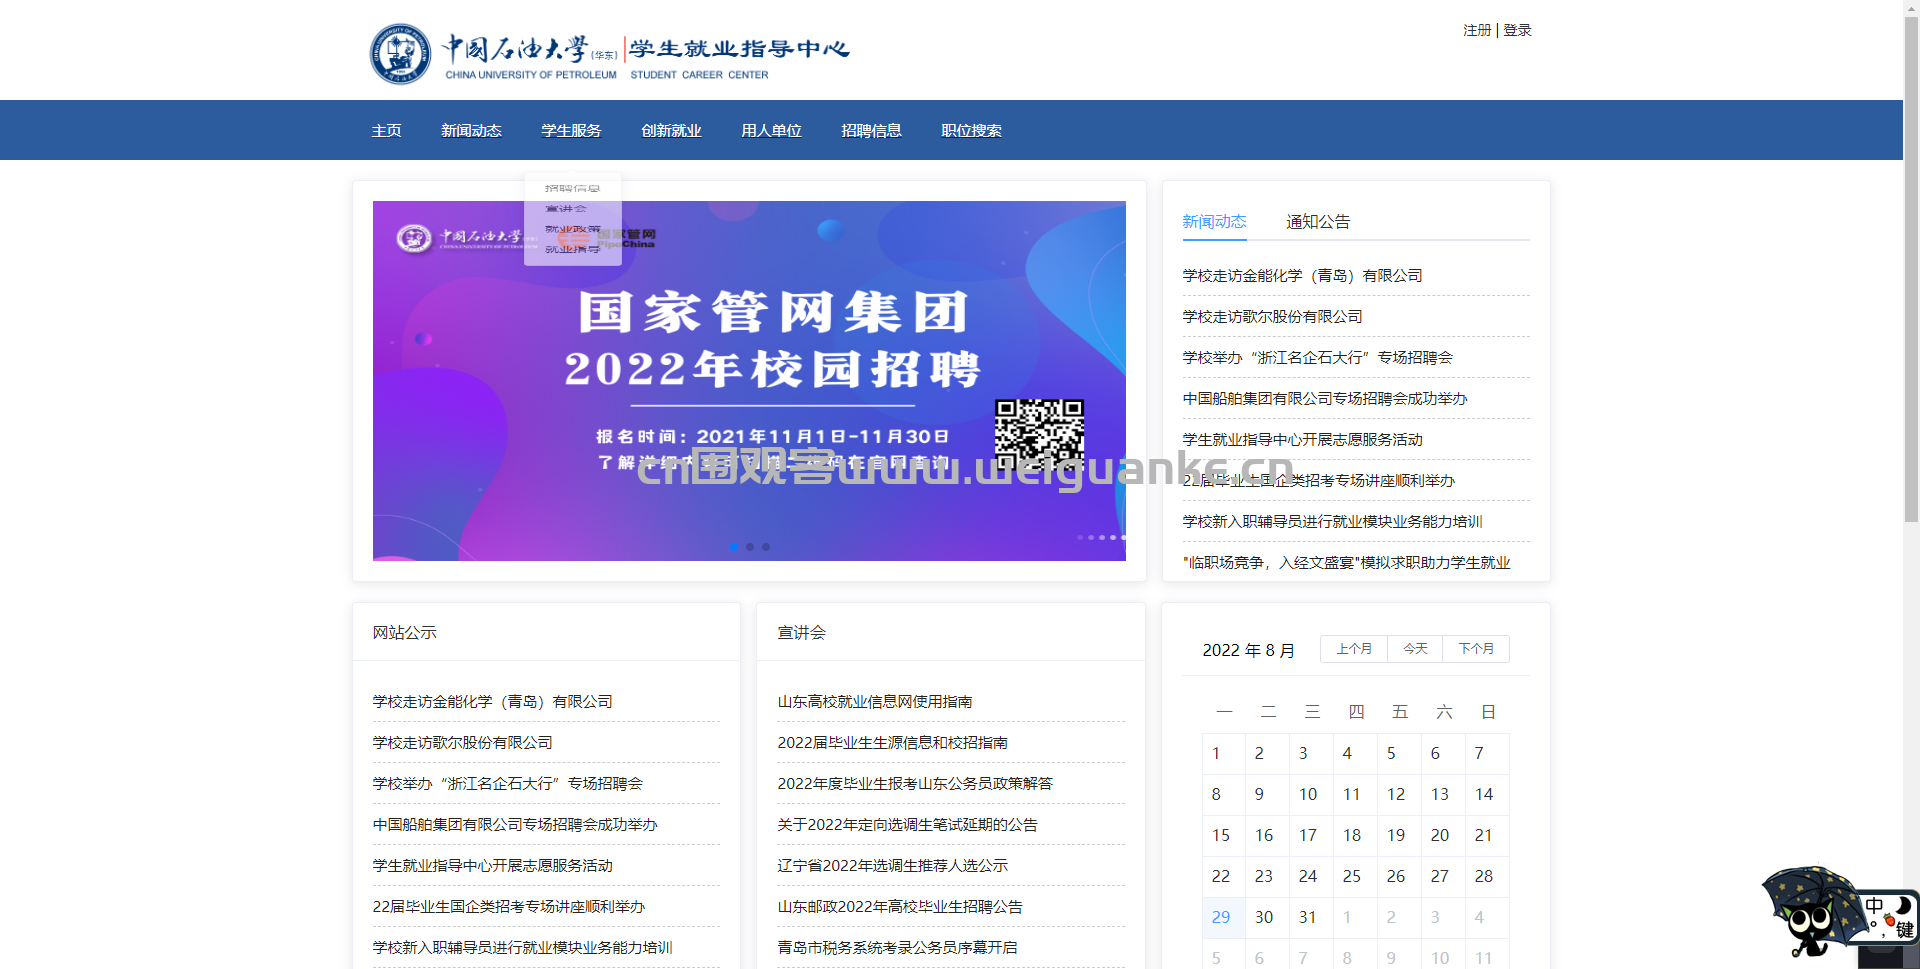Click the 下个月 next month button
This screenshot has height=969, width=1920.
[x=1475, y=649]
